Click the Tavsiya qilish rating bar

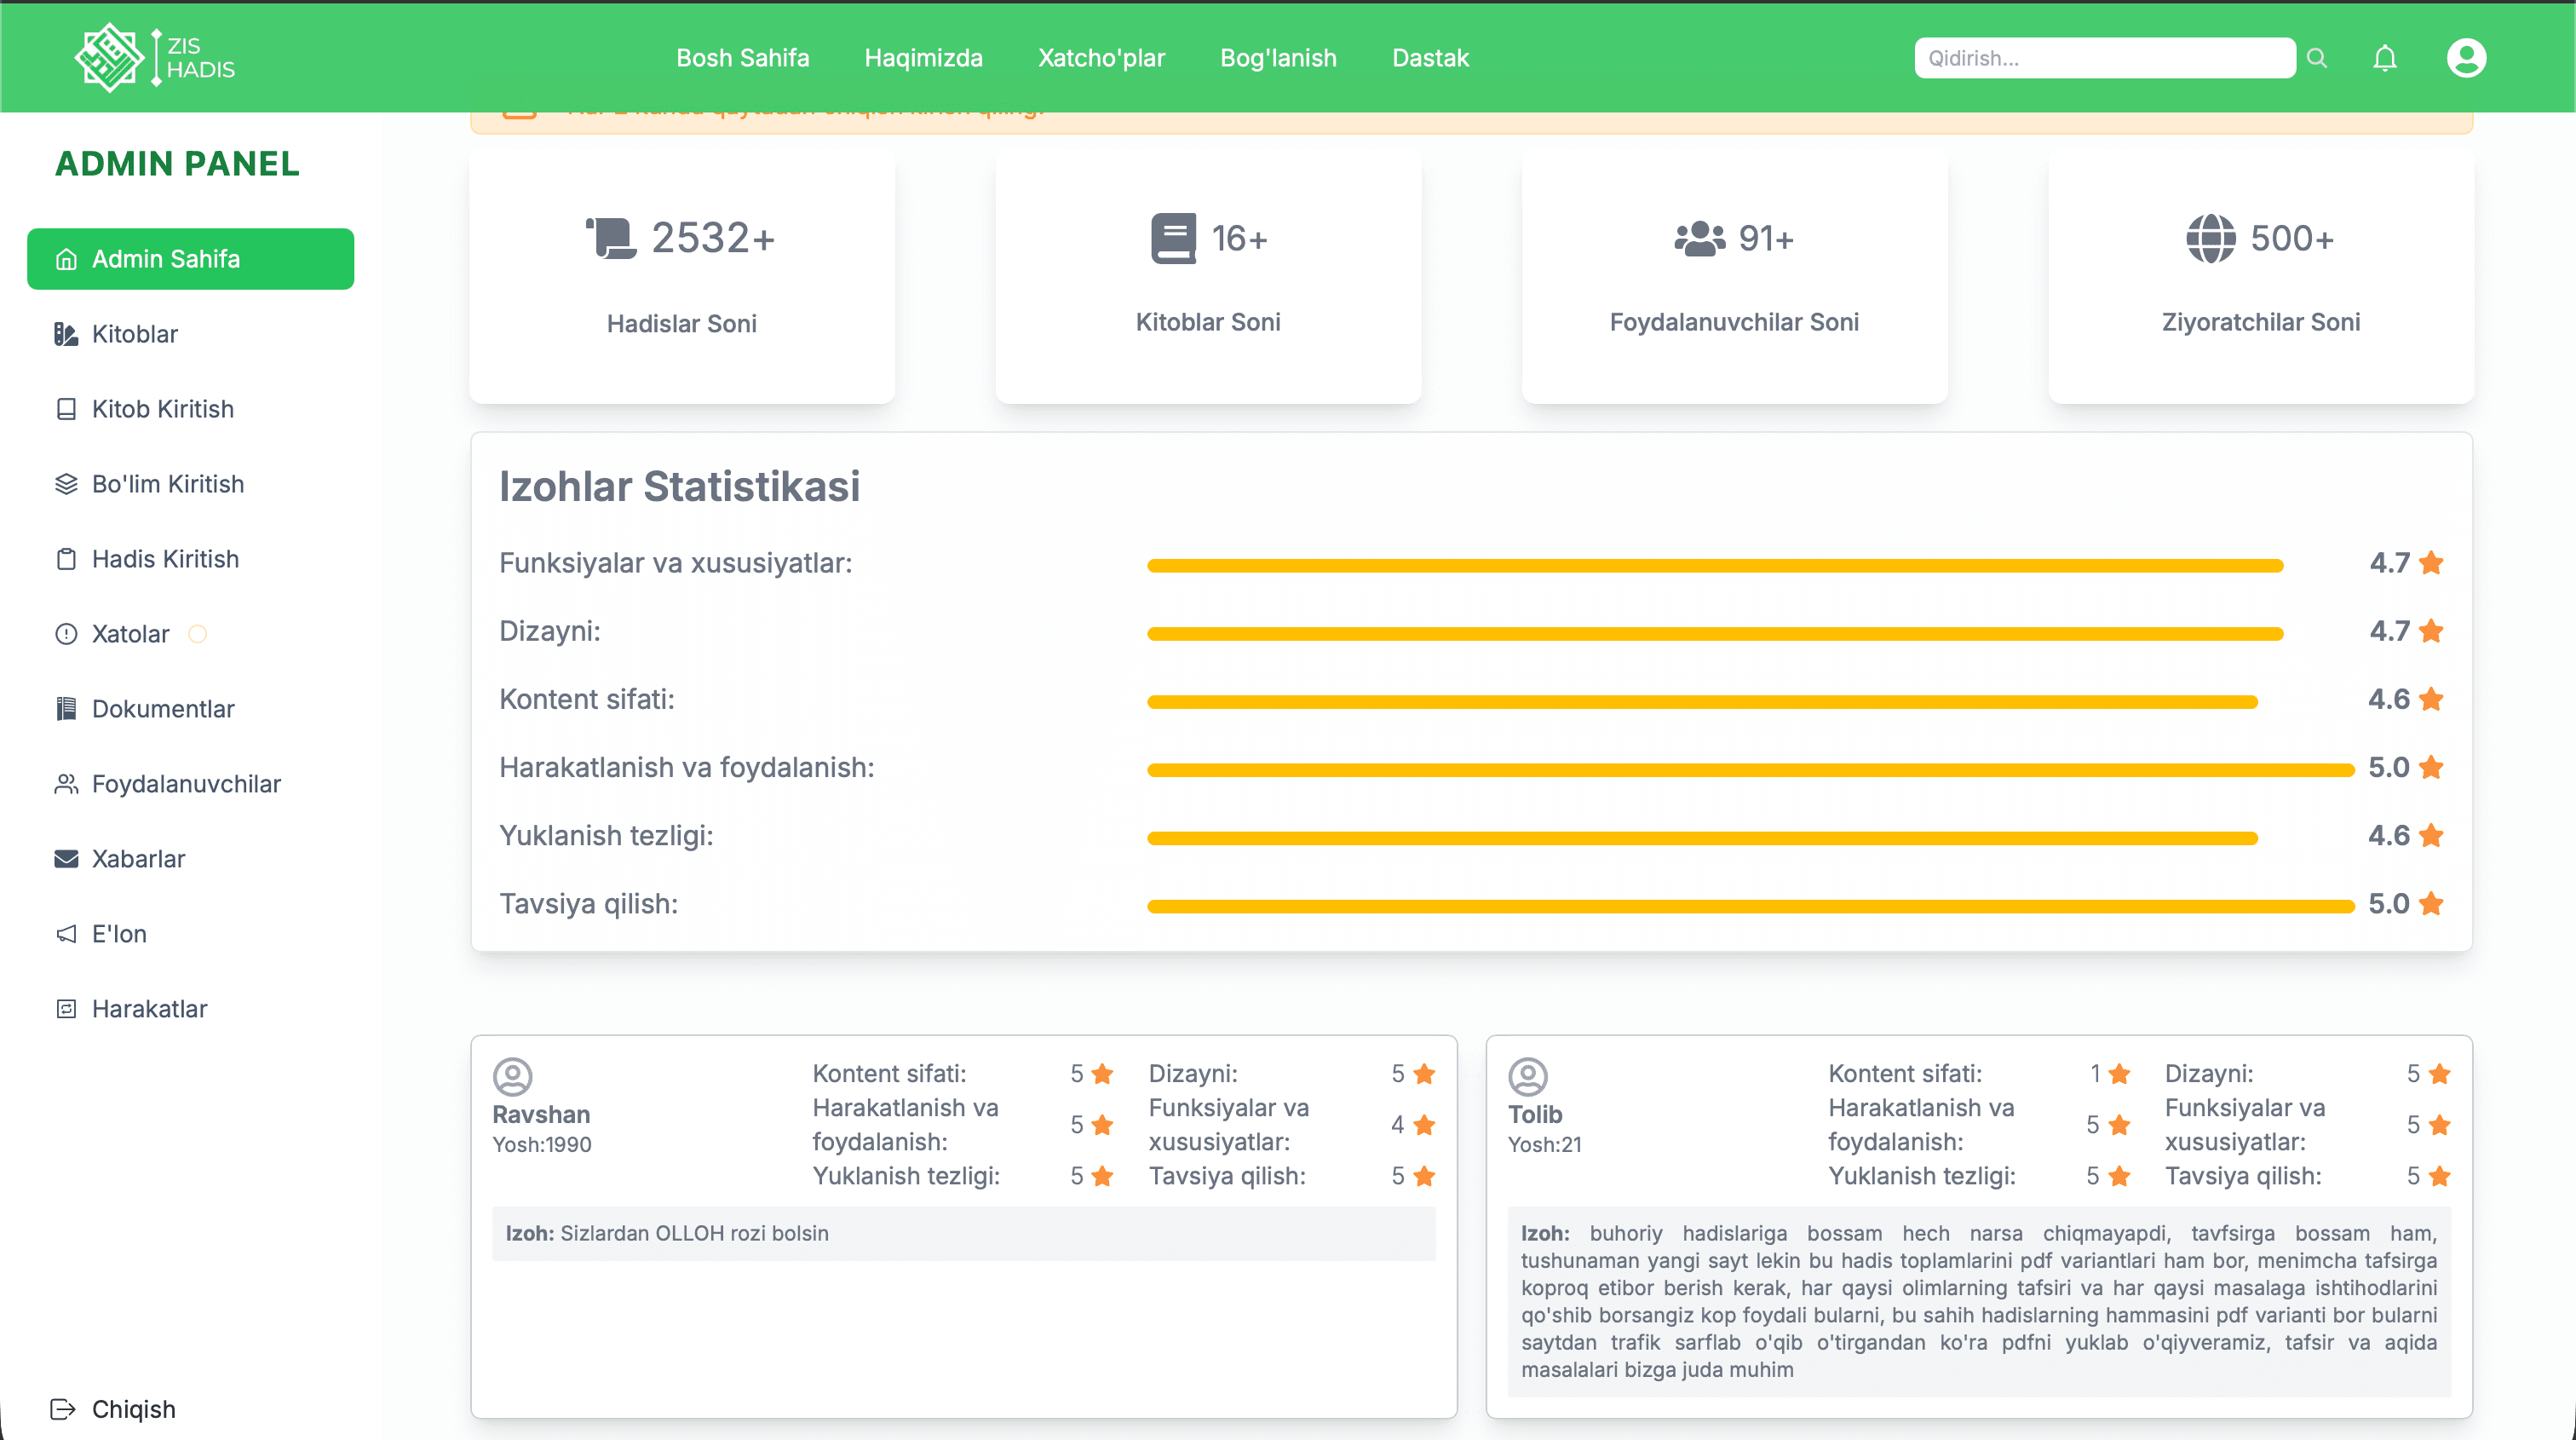coord(1750,905)
